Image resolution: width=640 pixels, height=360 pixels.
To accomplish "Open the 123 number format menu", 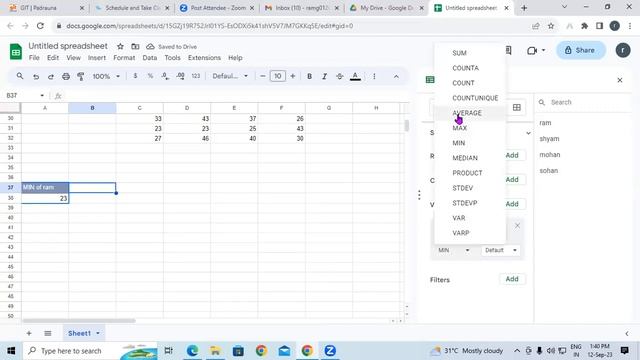I will [x=196, y=76].
